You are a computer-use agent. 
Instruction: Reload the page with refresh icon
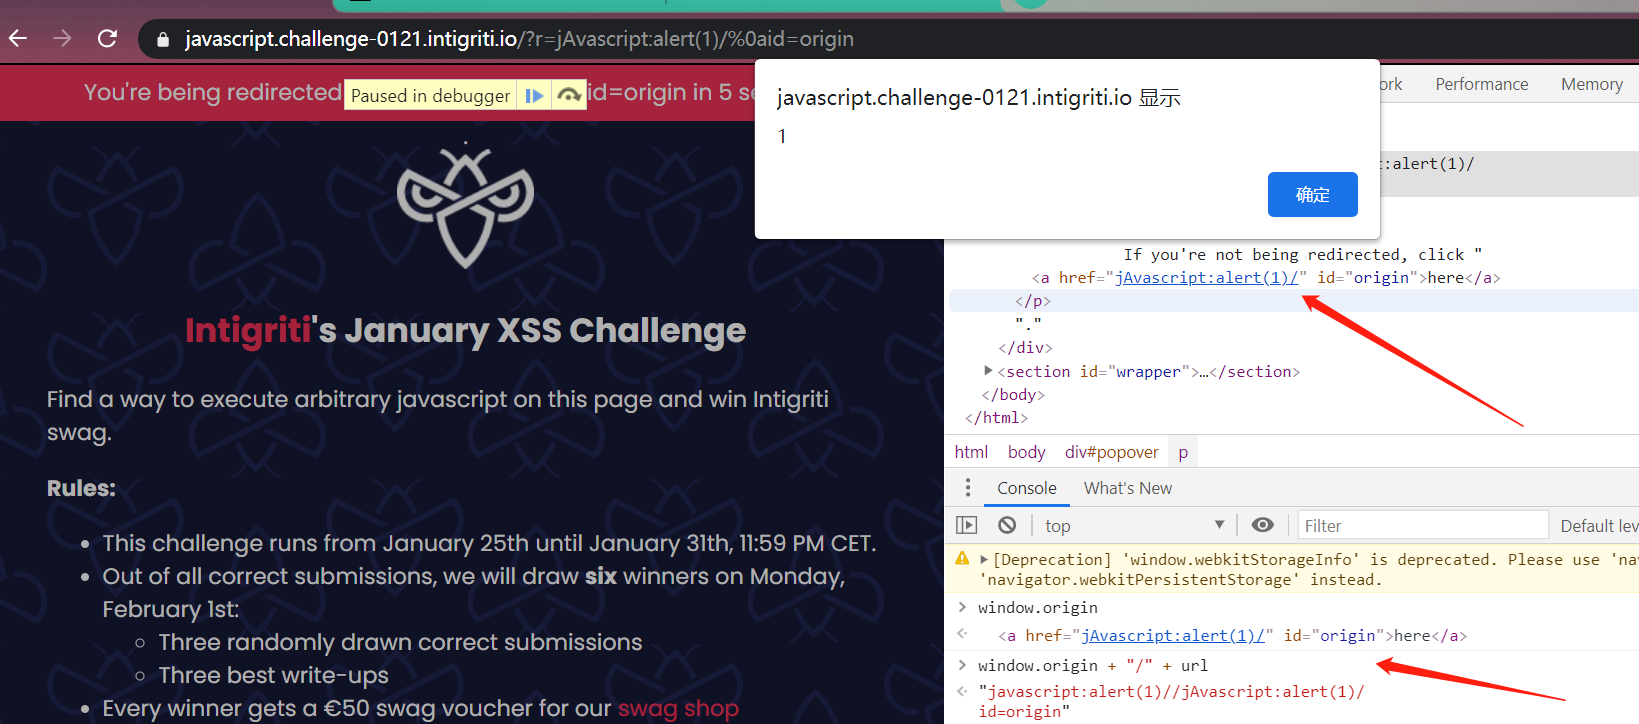107,39
